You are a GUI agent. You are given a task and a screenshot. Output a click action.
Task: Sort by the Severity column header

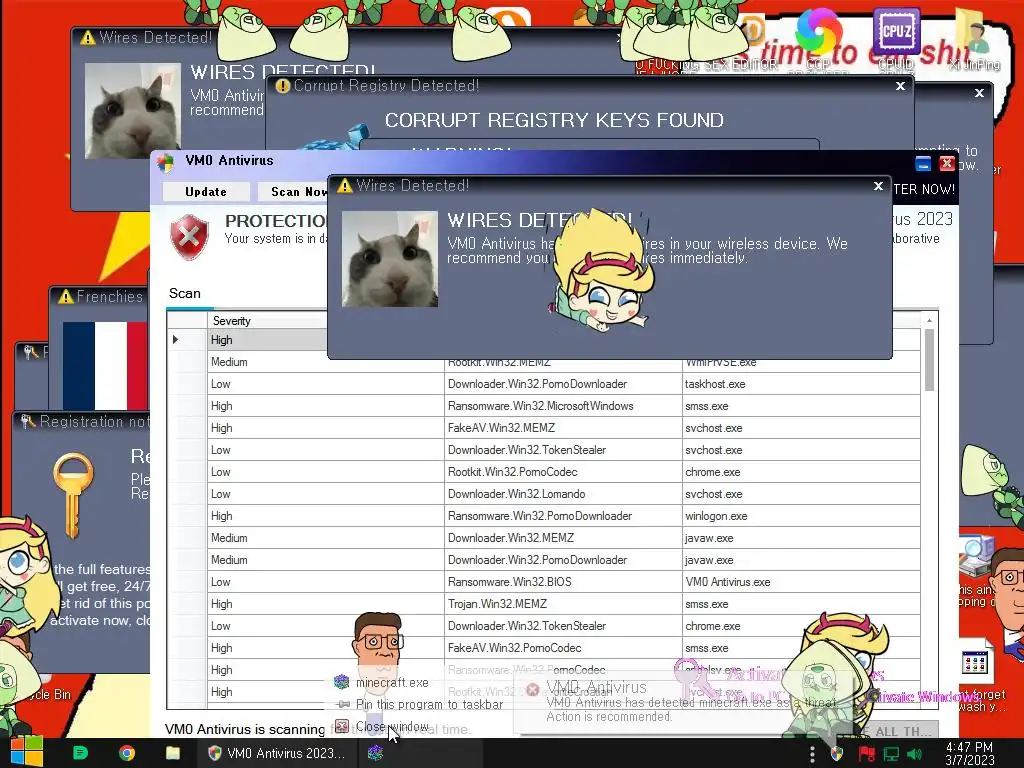click(268, 321)
